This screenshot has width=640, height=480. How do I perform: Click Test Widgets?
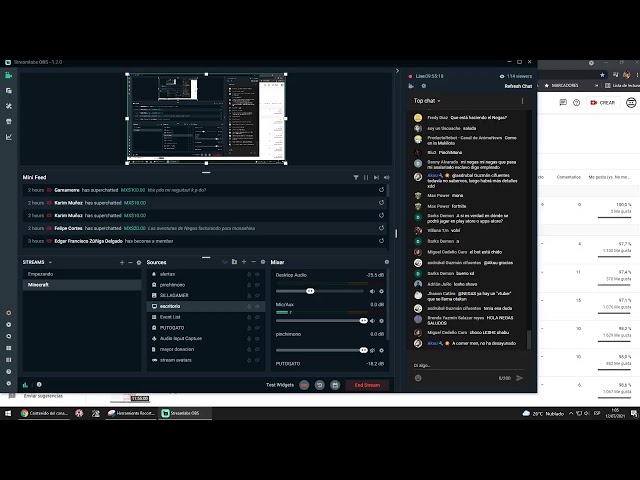tap(280, 385)
